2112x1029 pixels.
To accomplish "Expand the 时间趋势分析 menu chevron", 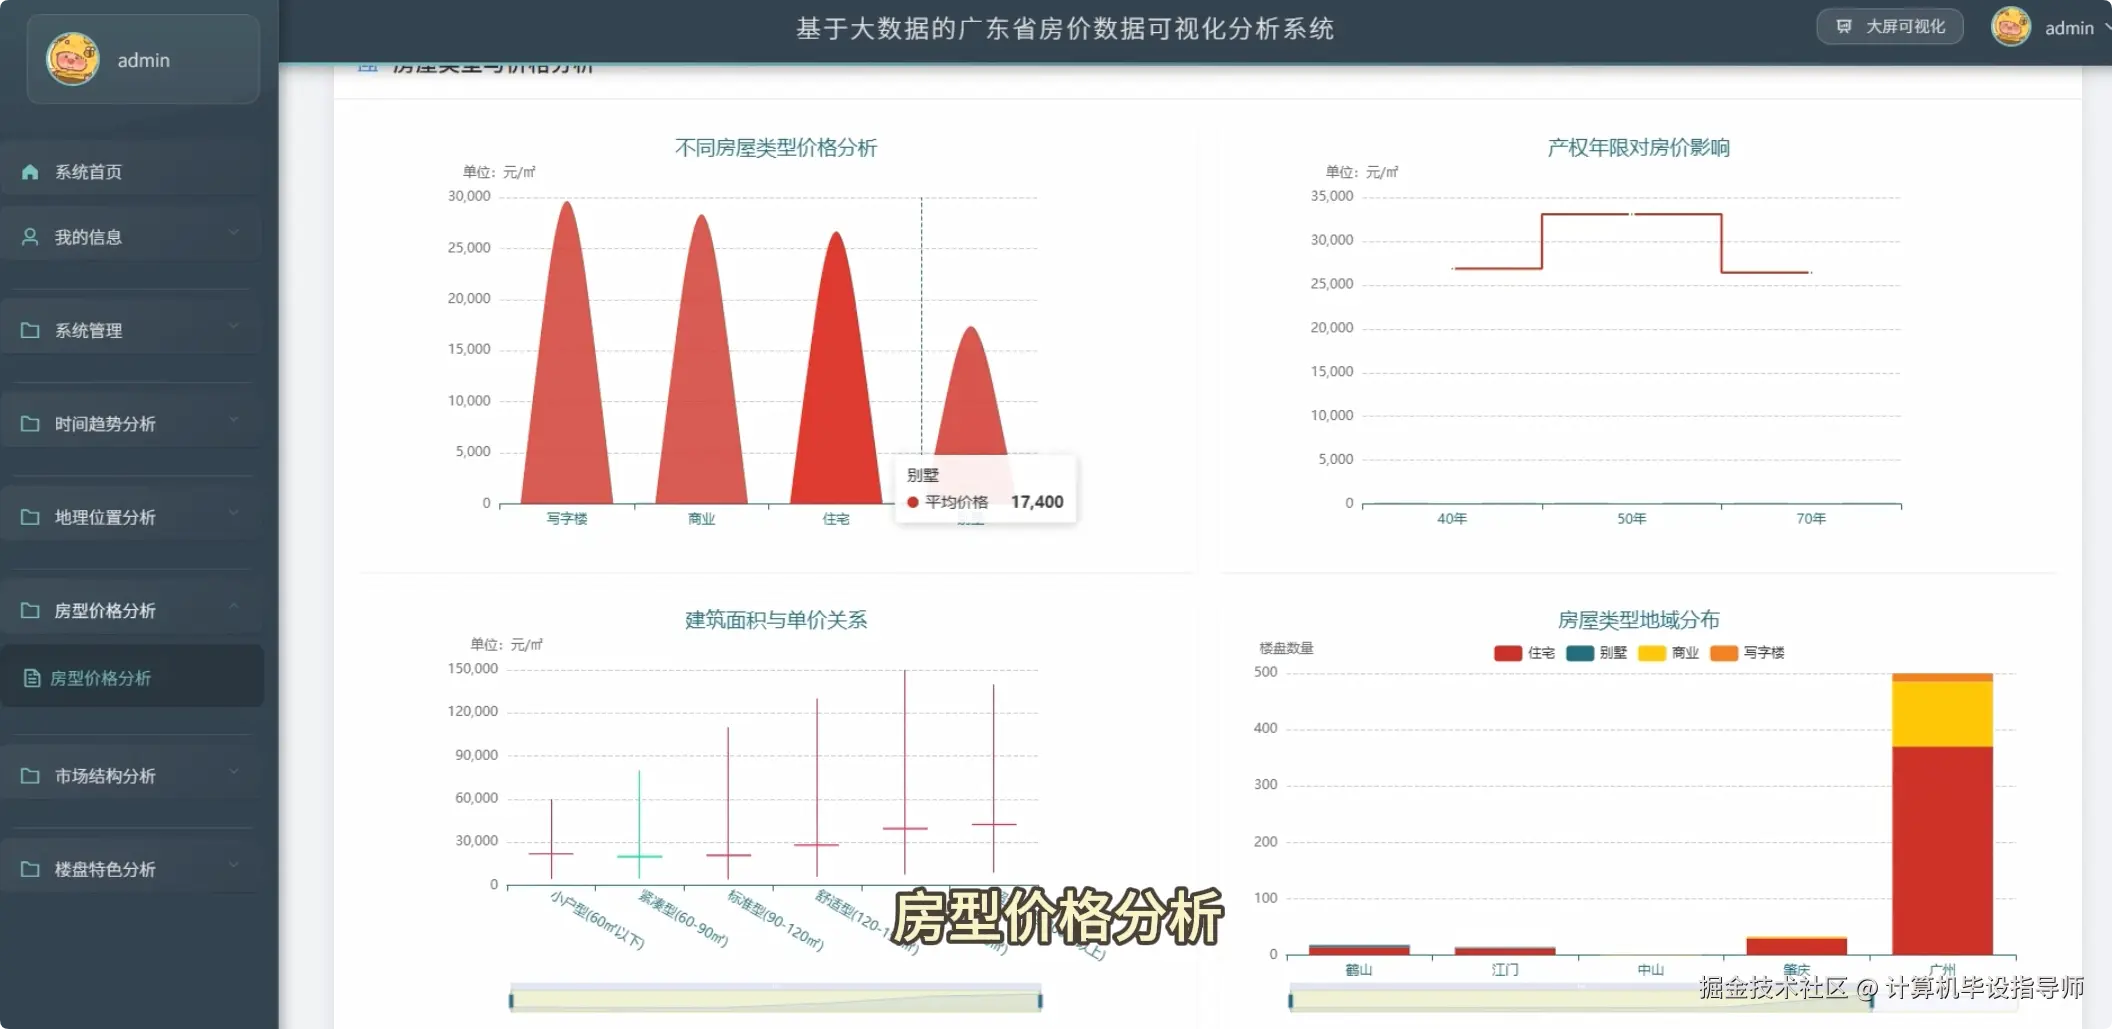I will [233, 419].
